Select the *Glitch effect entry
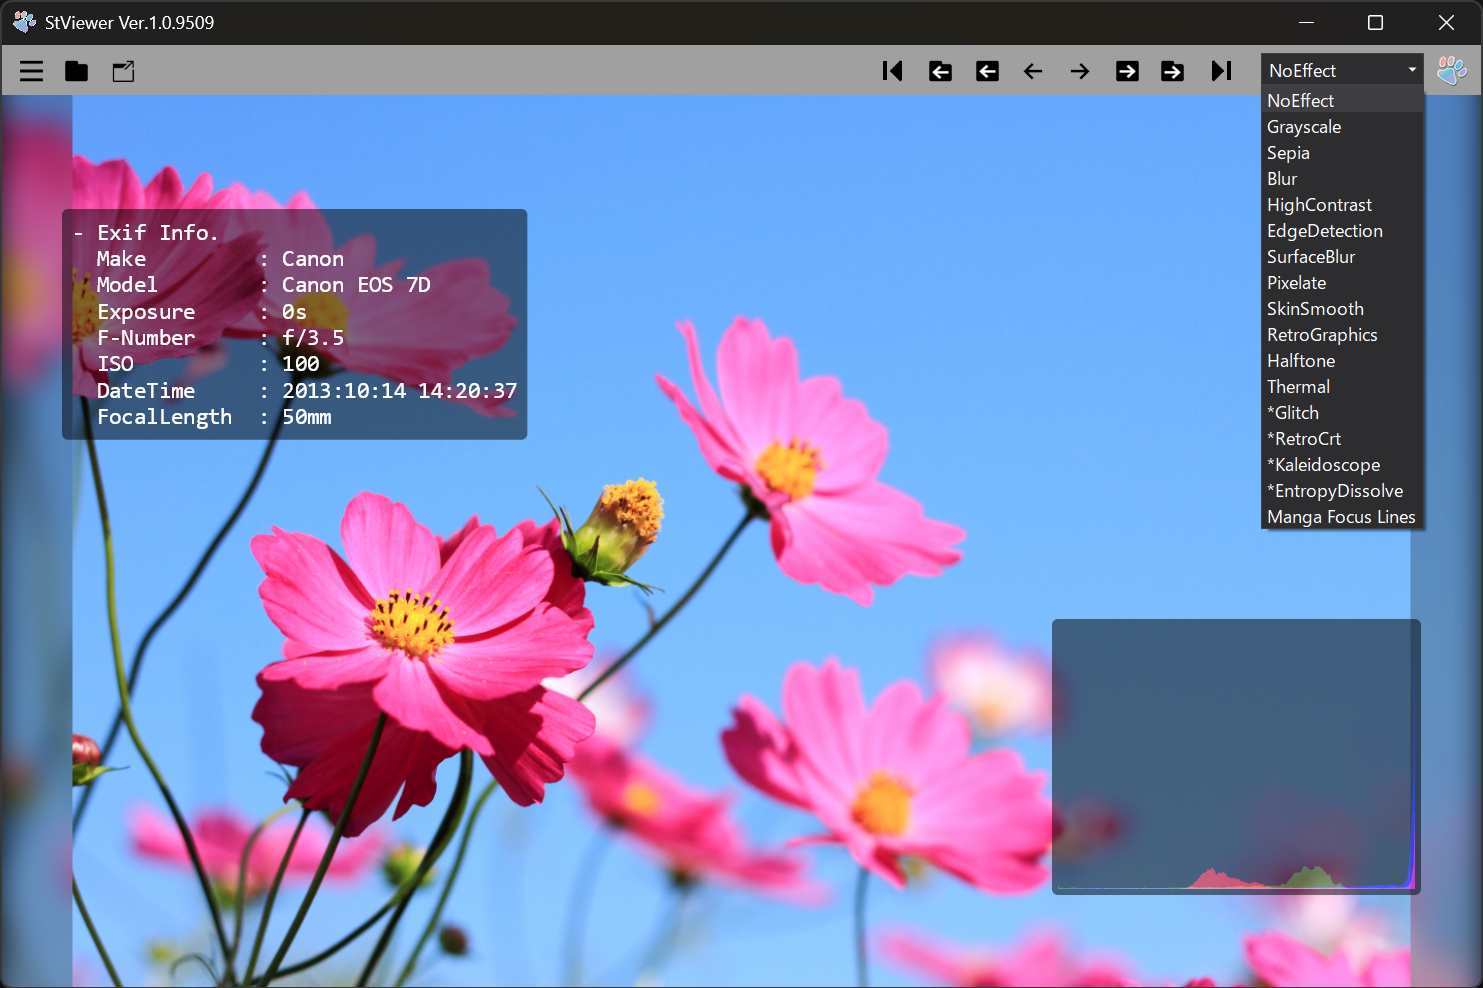The height and width of the screenshot is (988, 1483). point(1293,412)
